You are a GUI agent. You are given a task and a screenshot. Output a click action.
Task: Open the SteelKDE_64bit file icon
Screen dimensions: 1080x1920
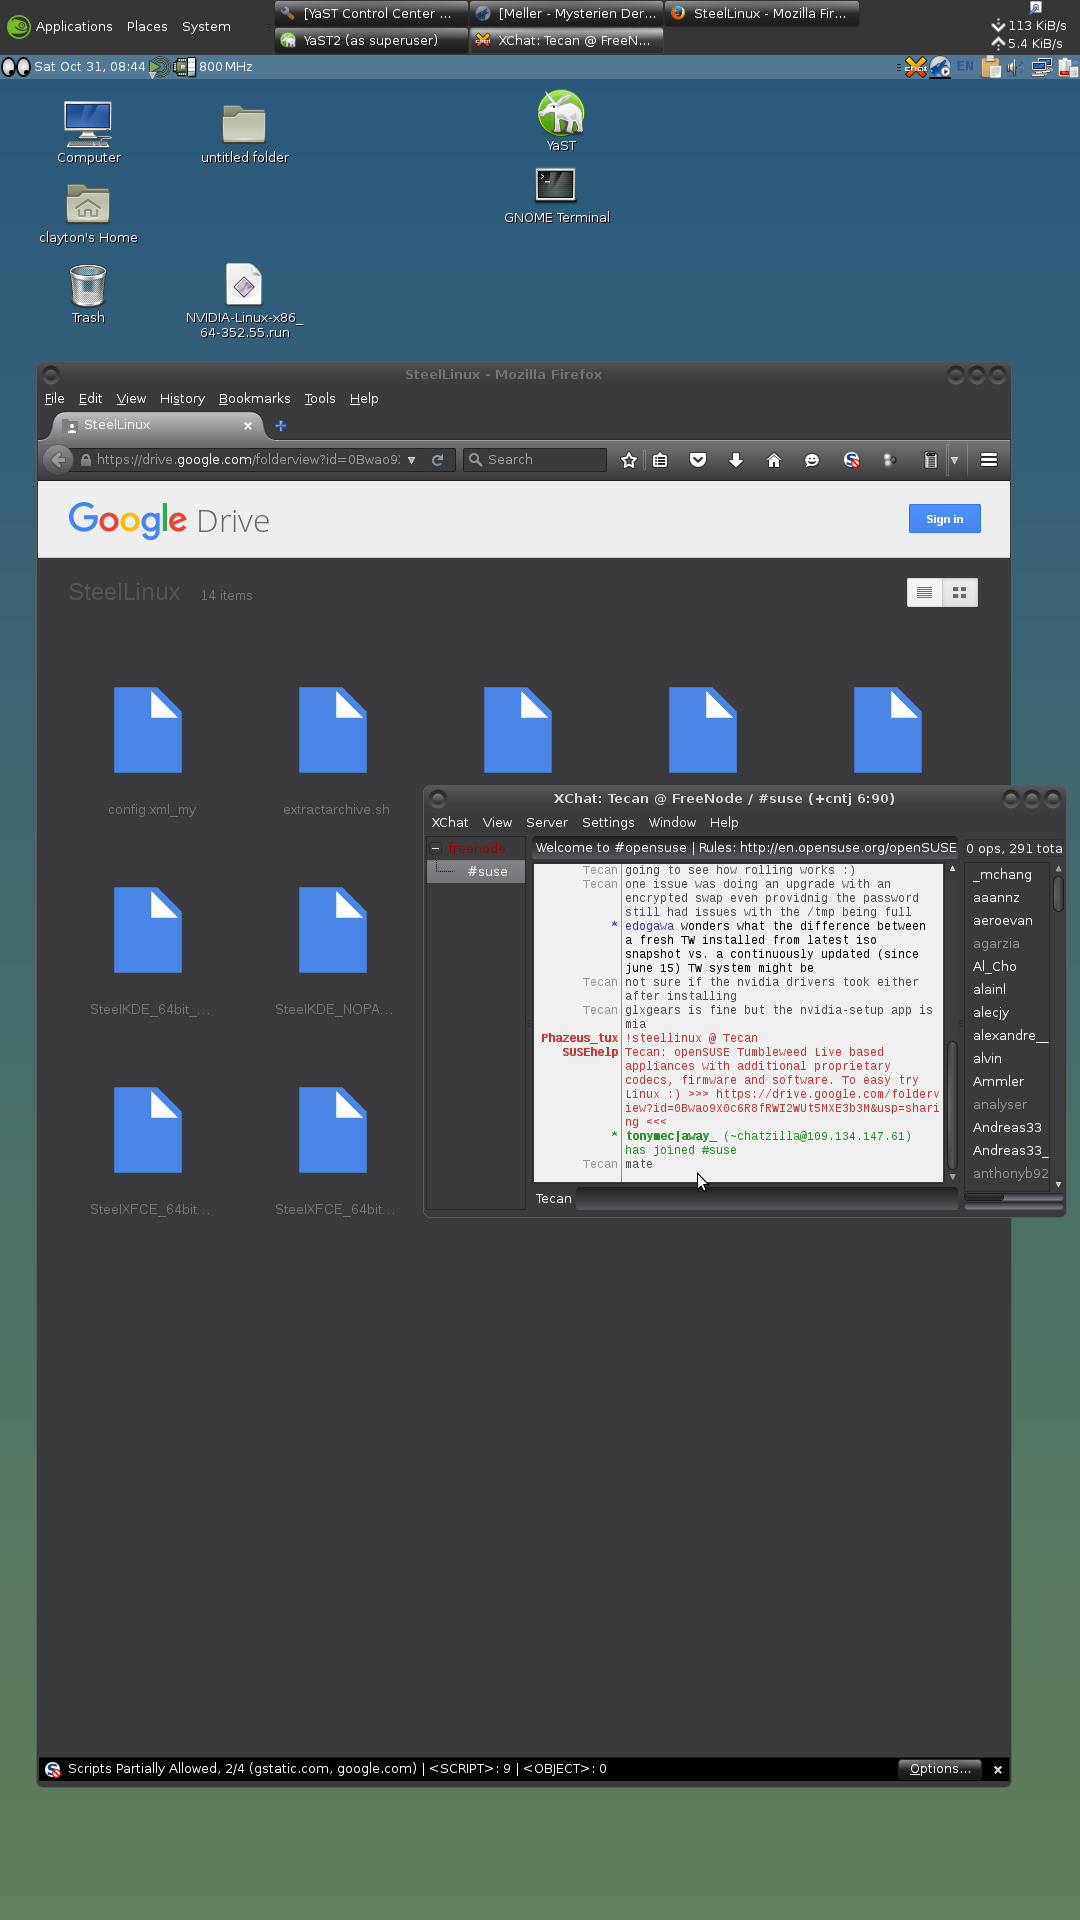[x=148, y=930]
